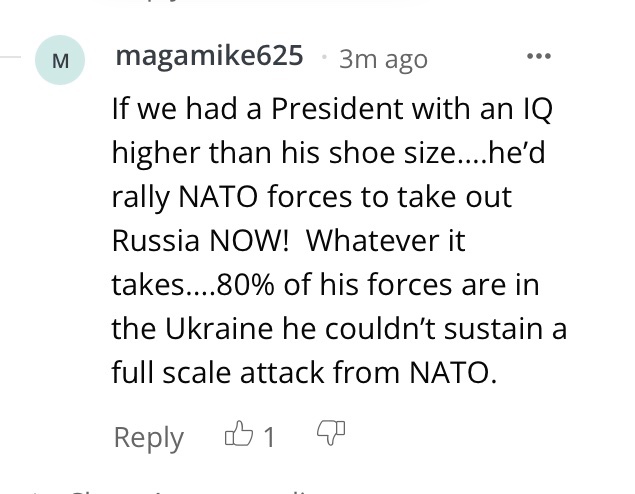Expand the partially visible replies link at bottom
Screen dimensions: 635x494
[x=190, y=490]
